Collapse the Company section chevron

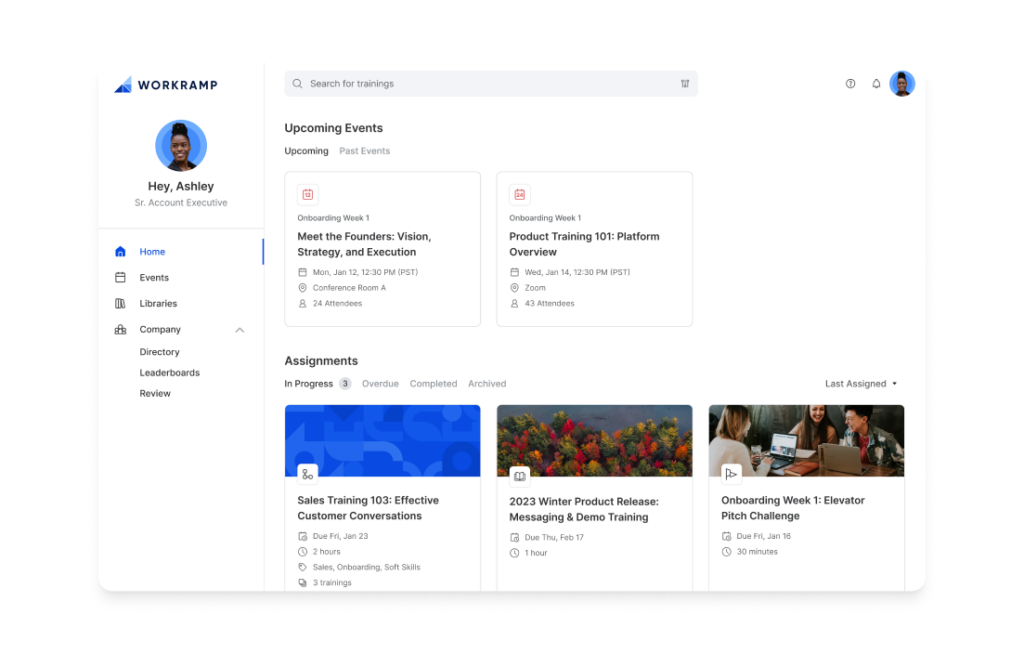point(240,330)
